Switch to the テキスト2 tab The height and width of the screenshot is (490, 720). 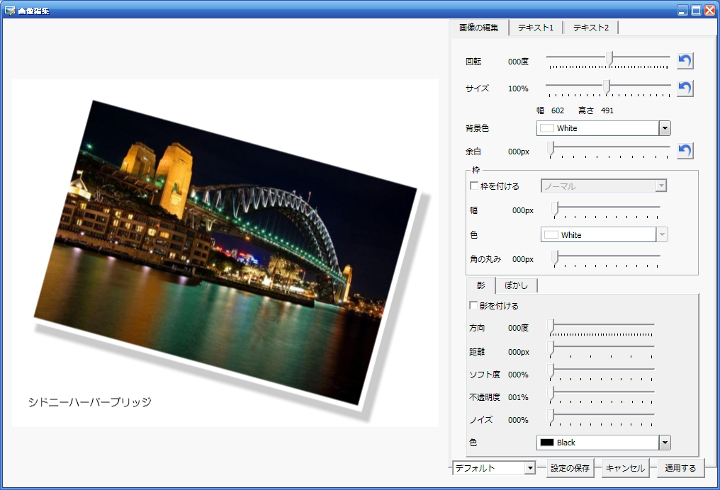(591, 28)
